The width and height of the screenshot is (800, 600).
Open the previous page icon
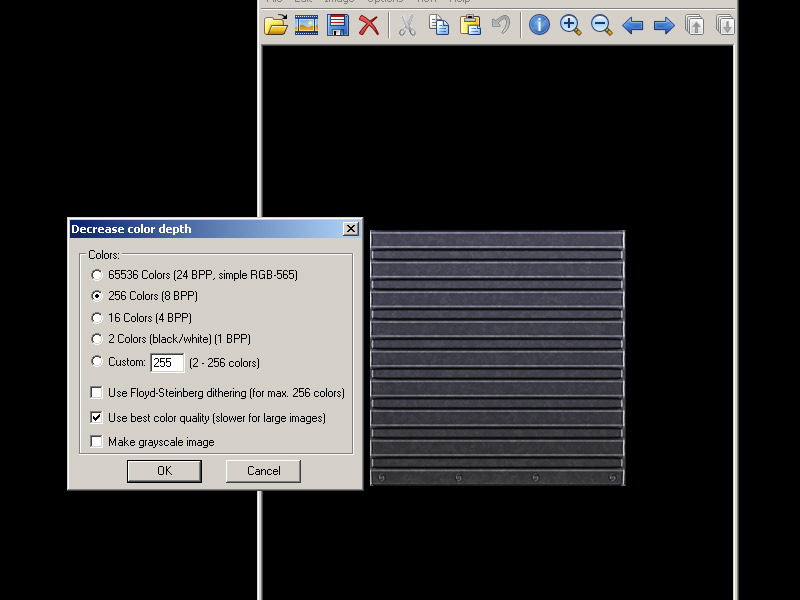[x=695, y=25]
